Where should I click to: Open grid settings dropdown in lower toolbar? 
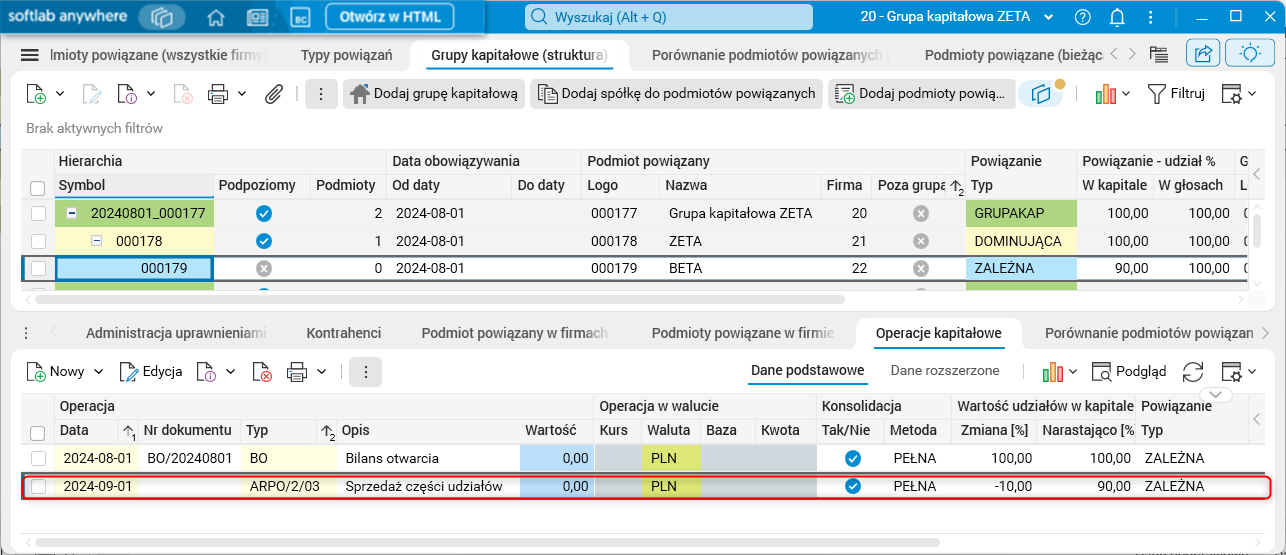(1240, 372)
